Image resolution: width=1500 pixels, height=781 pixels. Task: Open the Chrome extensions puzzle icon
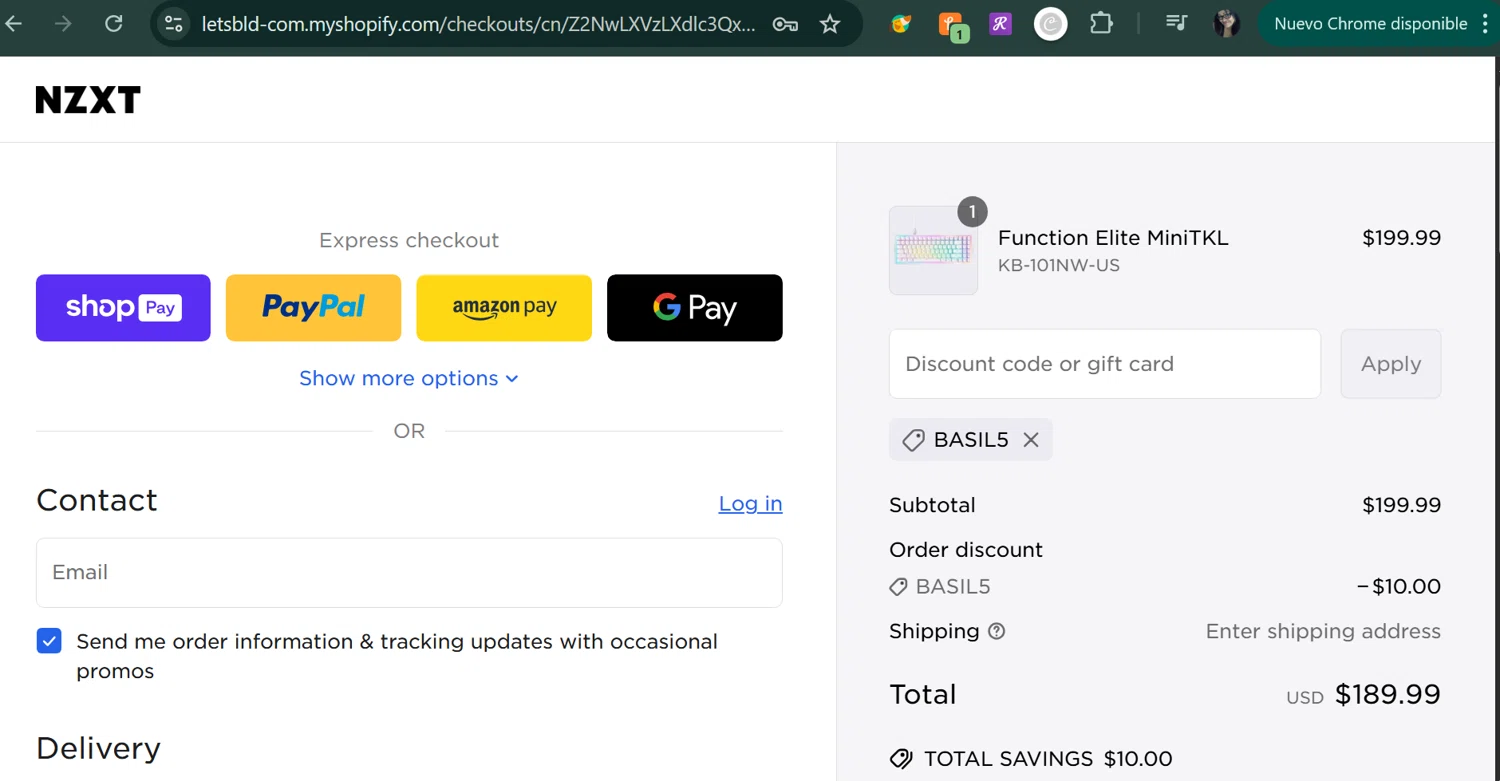pyautogui.click(x=1101, y=23)
